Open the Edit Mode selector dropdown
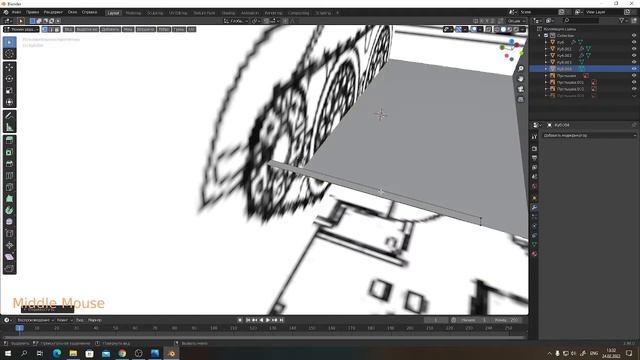This screenshot has width=640, height=360. point(21,29)
